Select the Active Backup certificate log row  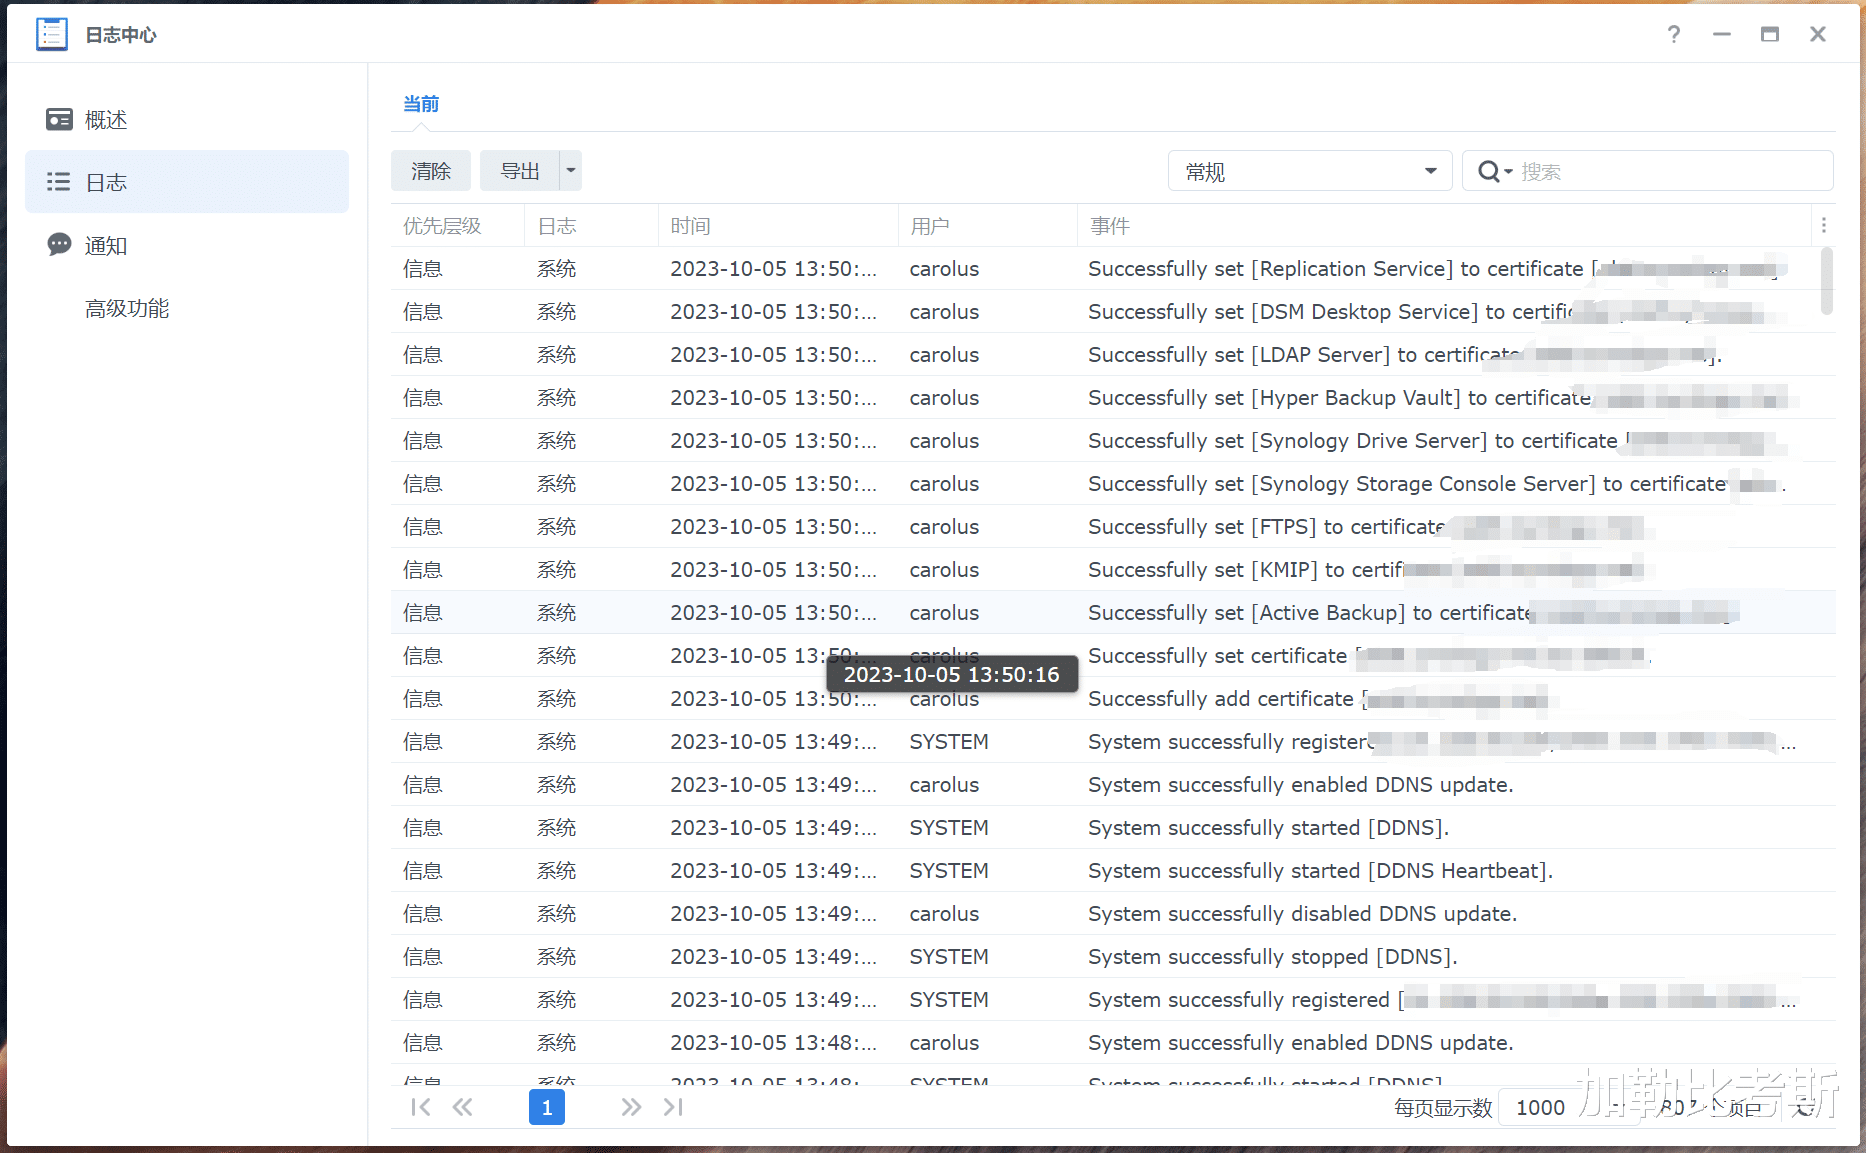click(x=1112, y=613)
